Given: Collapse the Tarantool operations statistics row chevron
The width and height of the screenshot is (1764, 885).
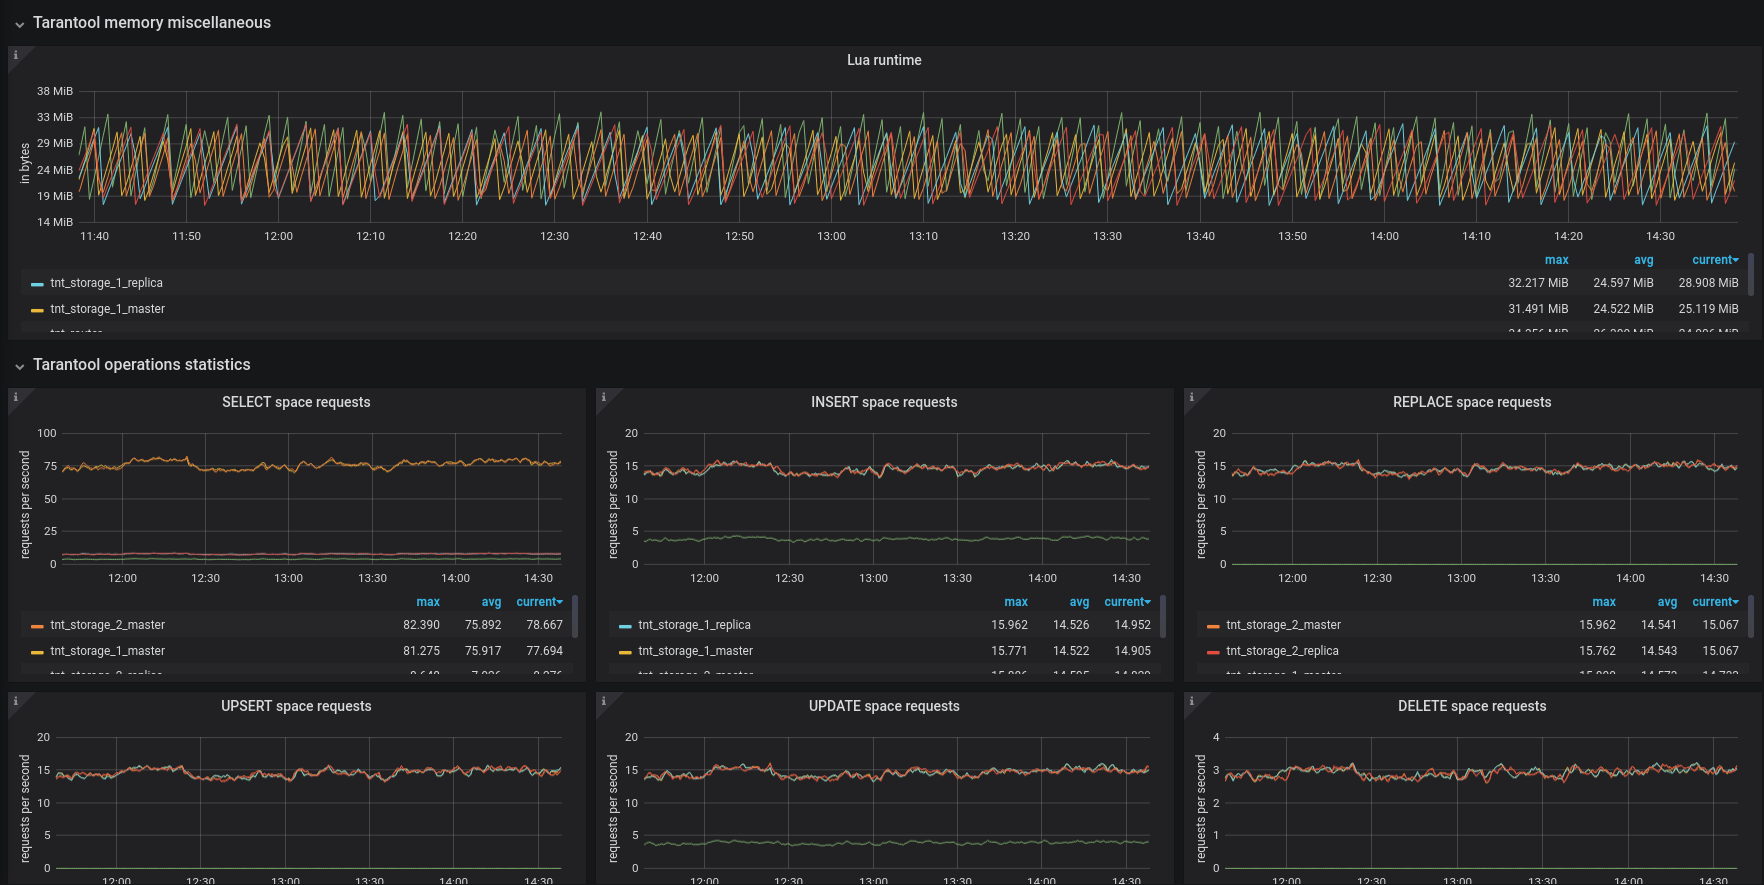Looking at the screenshot, I should pos(19,366).
